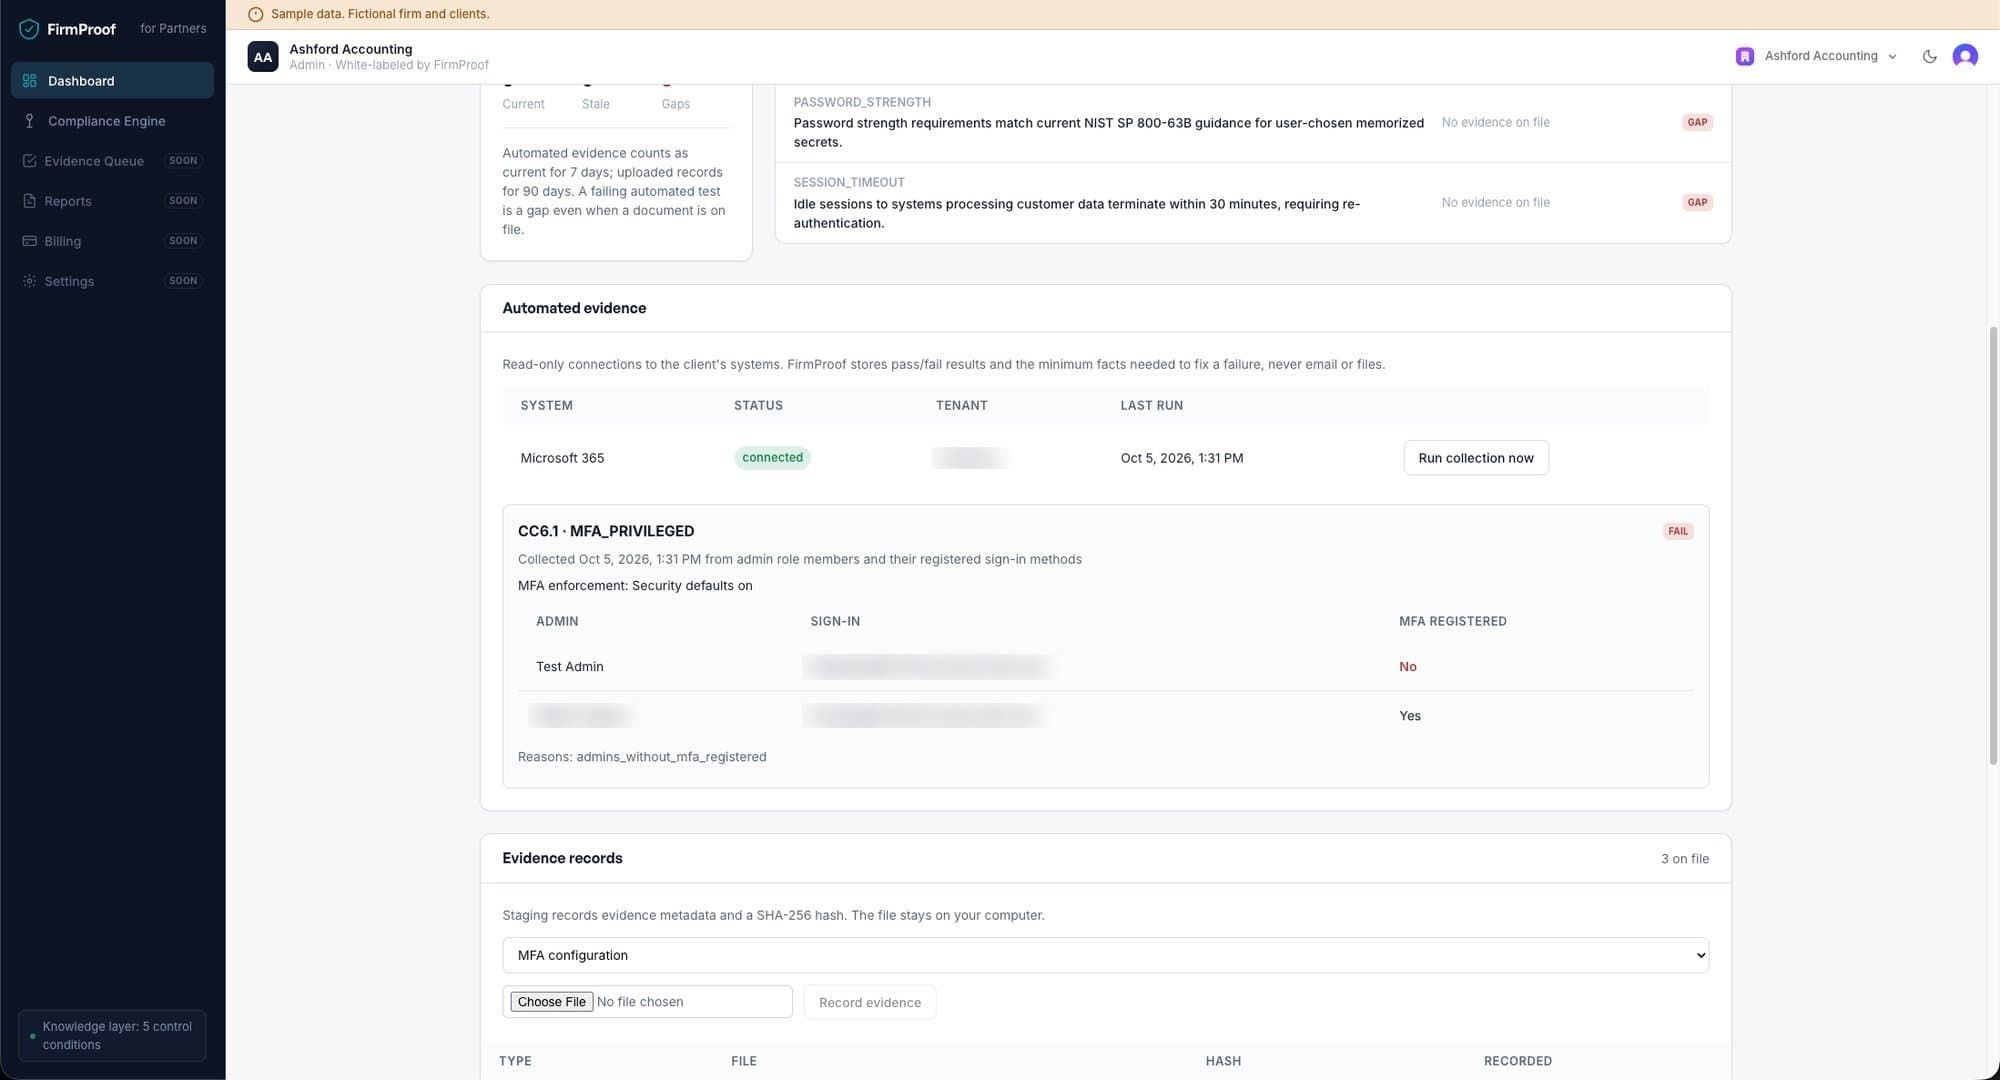This screenshot has width=2000, height=1080.
Task: Open the Compliance Engine menu item
Action: (x=112, y=121)
